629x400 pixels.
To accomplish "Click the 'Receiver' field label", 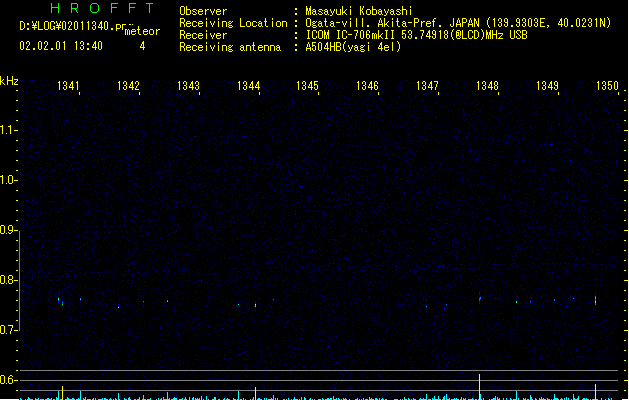I will (x=203, y=35).
